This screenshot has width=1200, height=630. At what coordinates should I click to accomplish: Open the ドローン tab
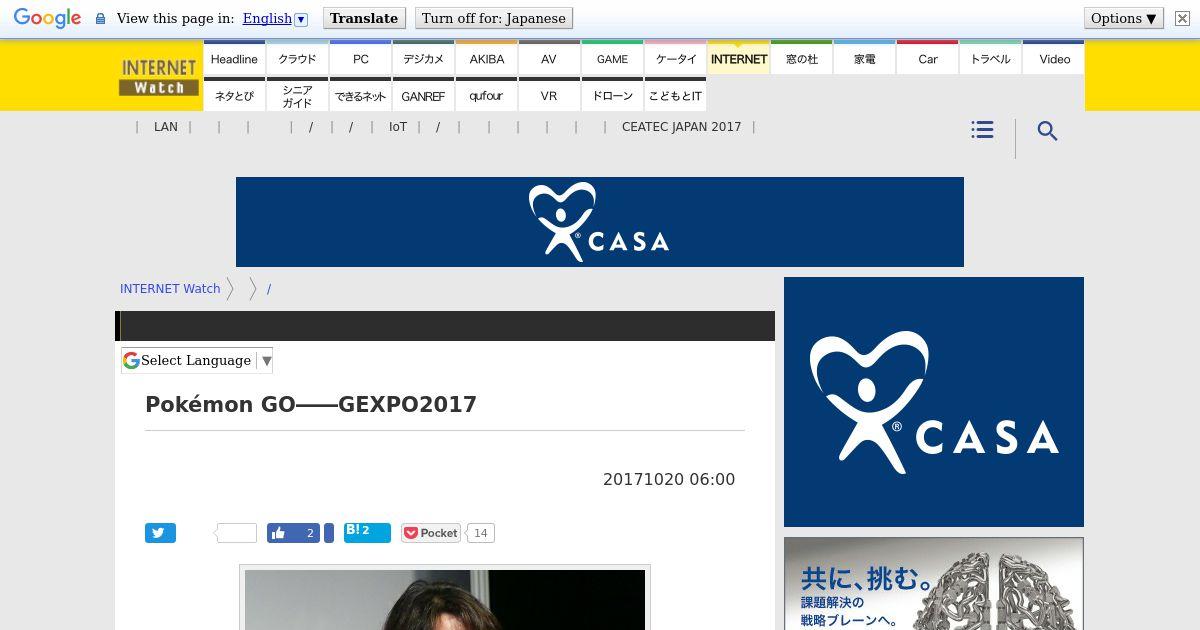point(612,95)
